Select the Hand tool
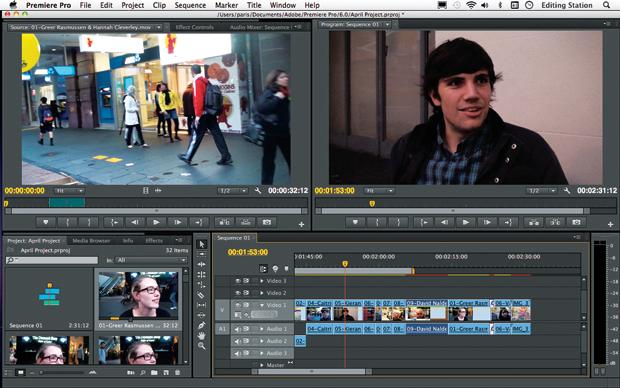The width and height of the screenshot is (620, 388). pos(201,336)
